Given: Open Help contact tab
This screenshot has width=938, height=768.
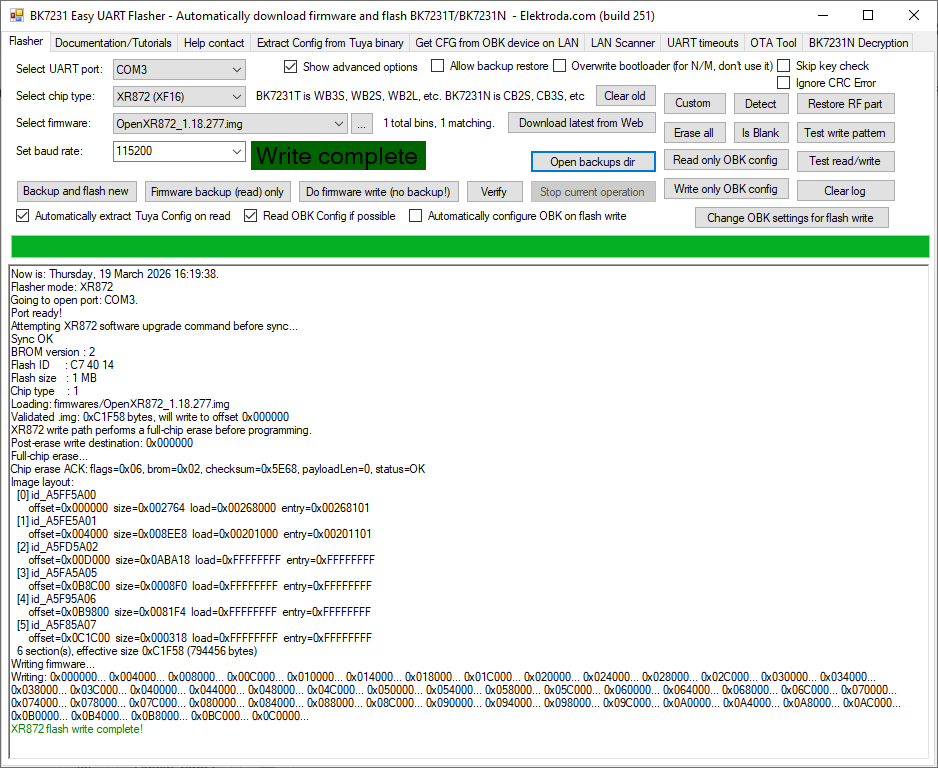Looking at the screenshot, I should tap(214, 43).
